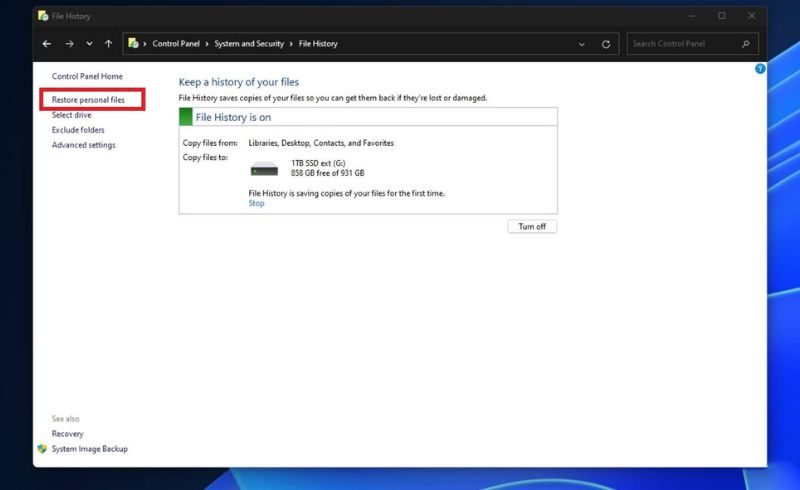The width and height of the screenshot is (800, 490).
Task: Expand breadcrumb arrow after System and Security
Action: 291,44
